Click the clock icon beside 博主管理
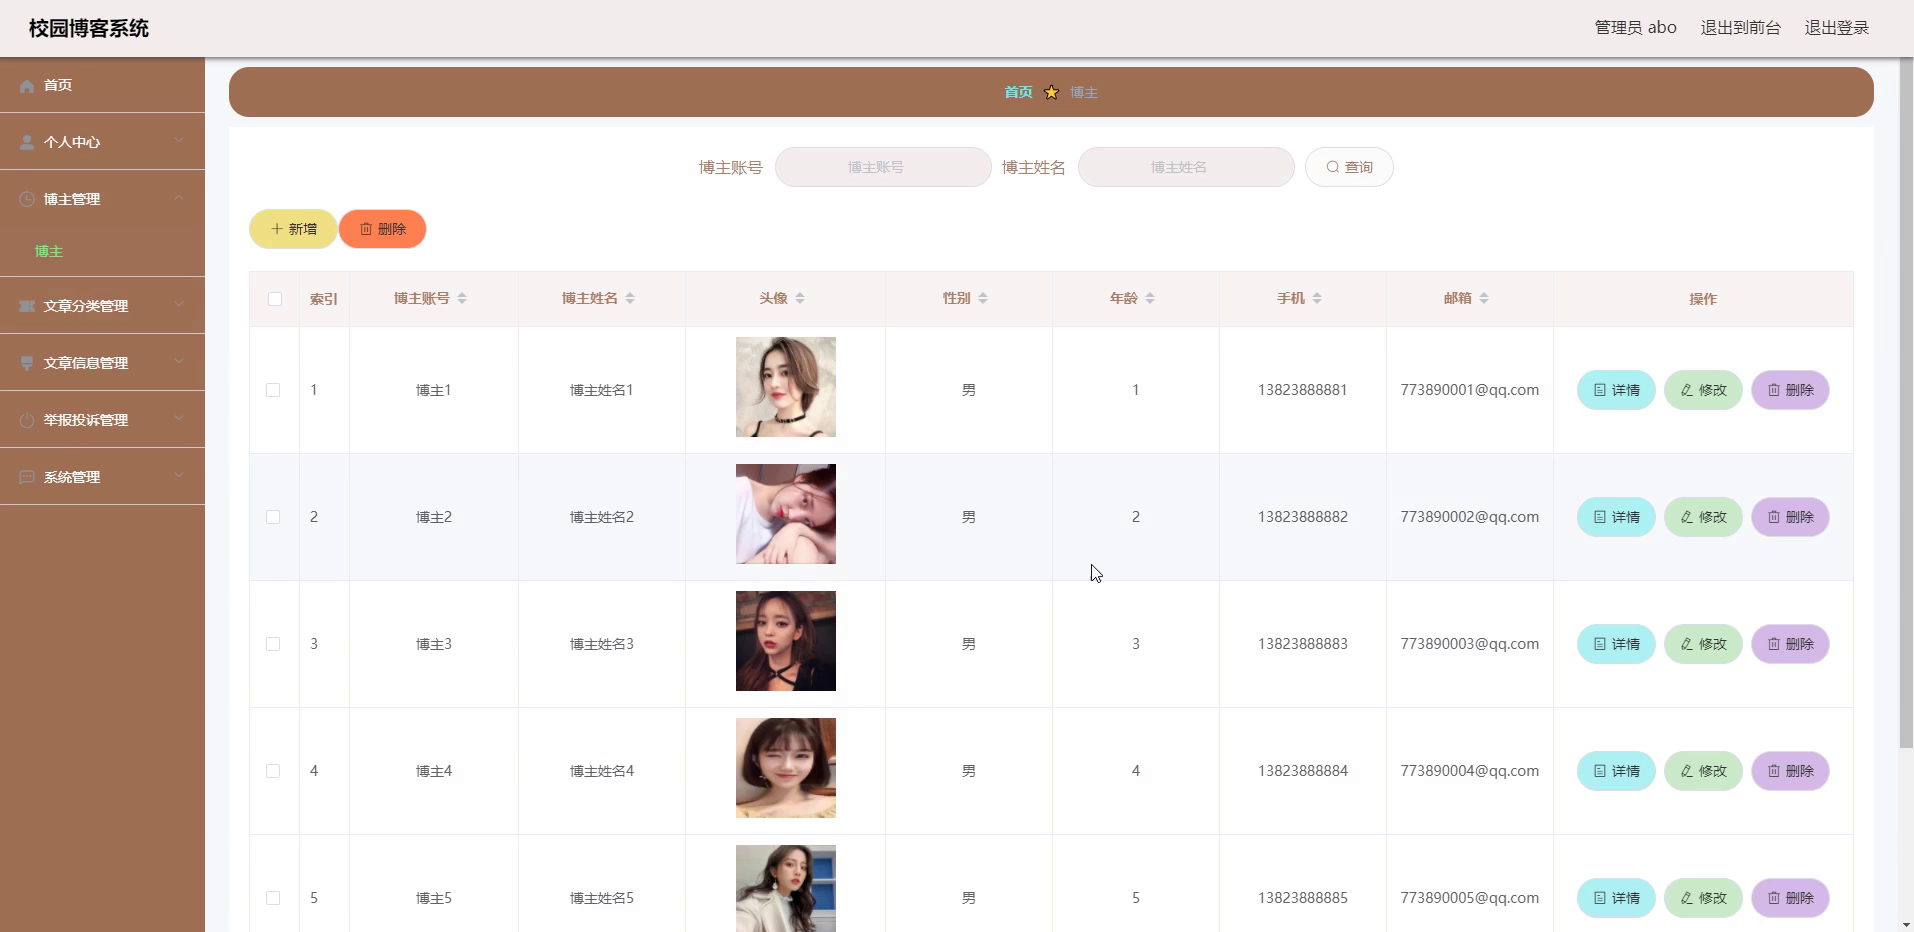The image size is (1914, 932). [x=27, y=200]
